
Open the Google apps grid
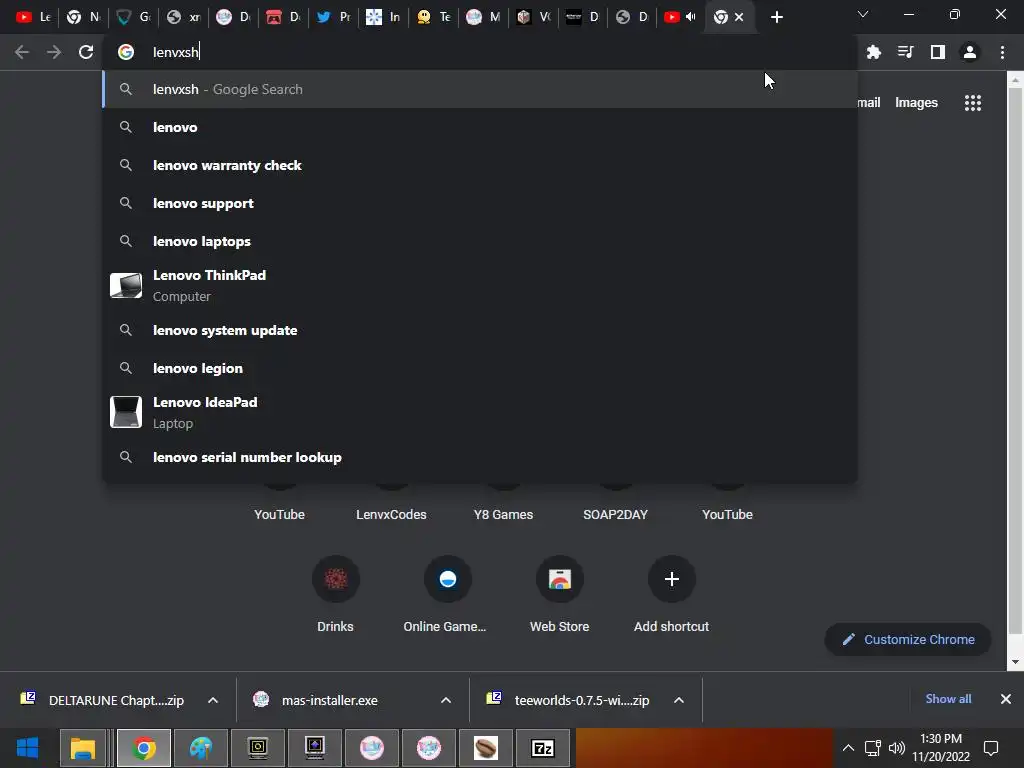point(972,103)
